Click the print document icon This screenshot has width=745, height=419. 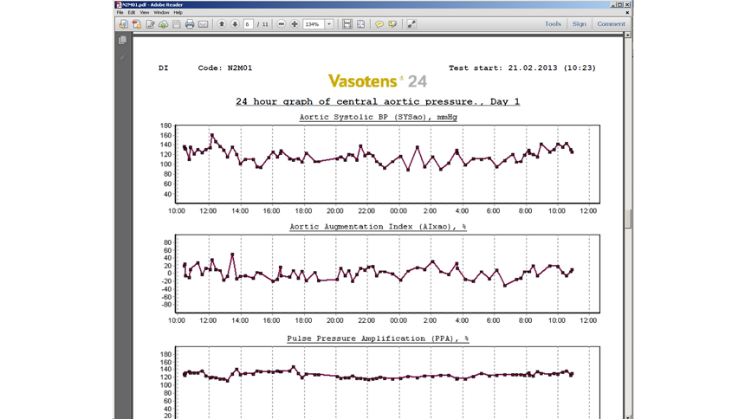(x=190, y=24)
